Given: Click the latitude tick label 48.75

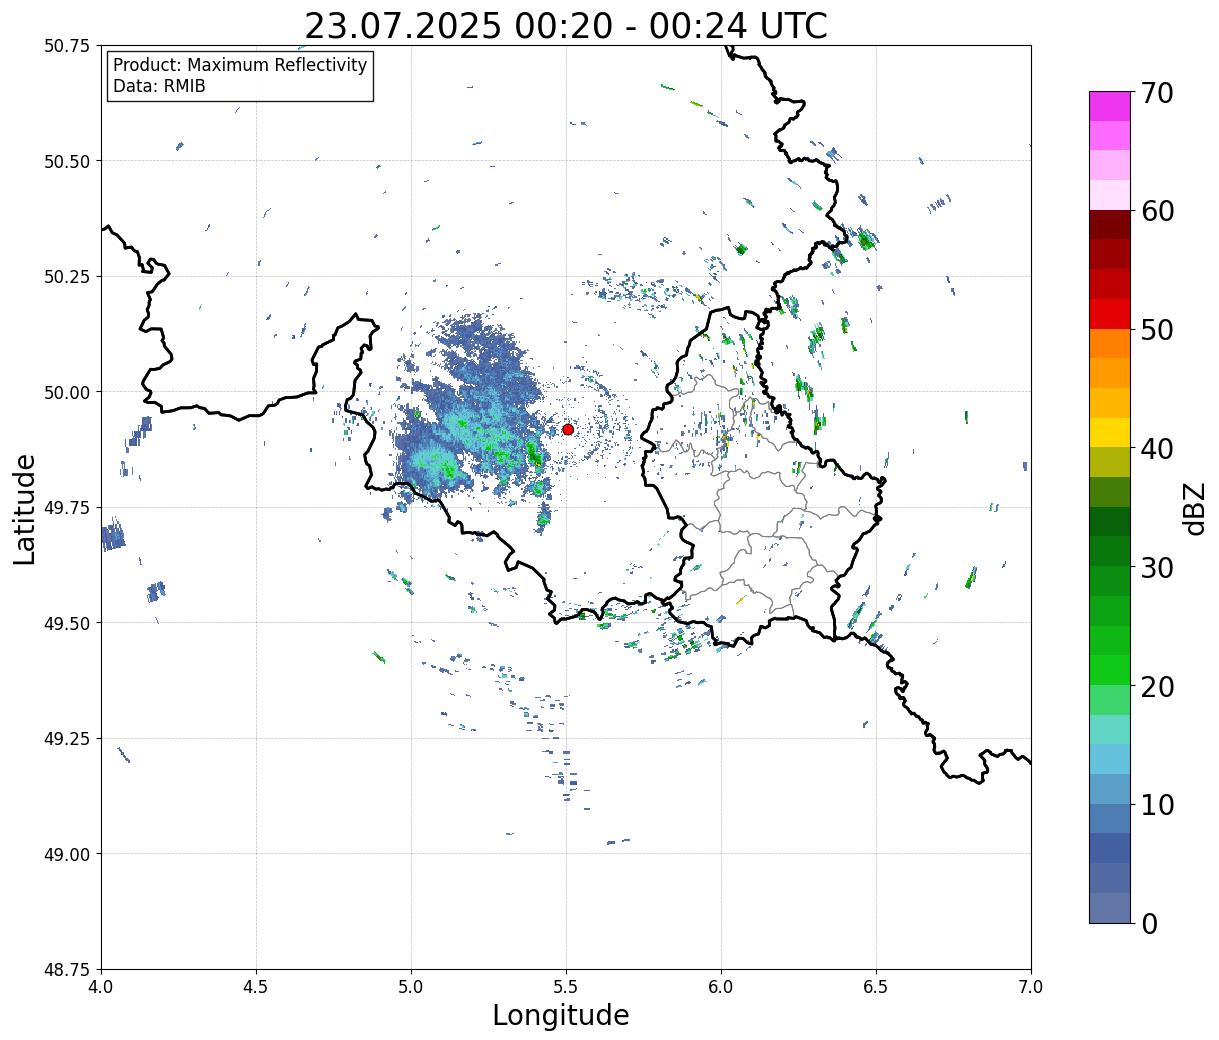Looking at the screenshot, I should point(67,970).
